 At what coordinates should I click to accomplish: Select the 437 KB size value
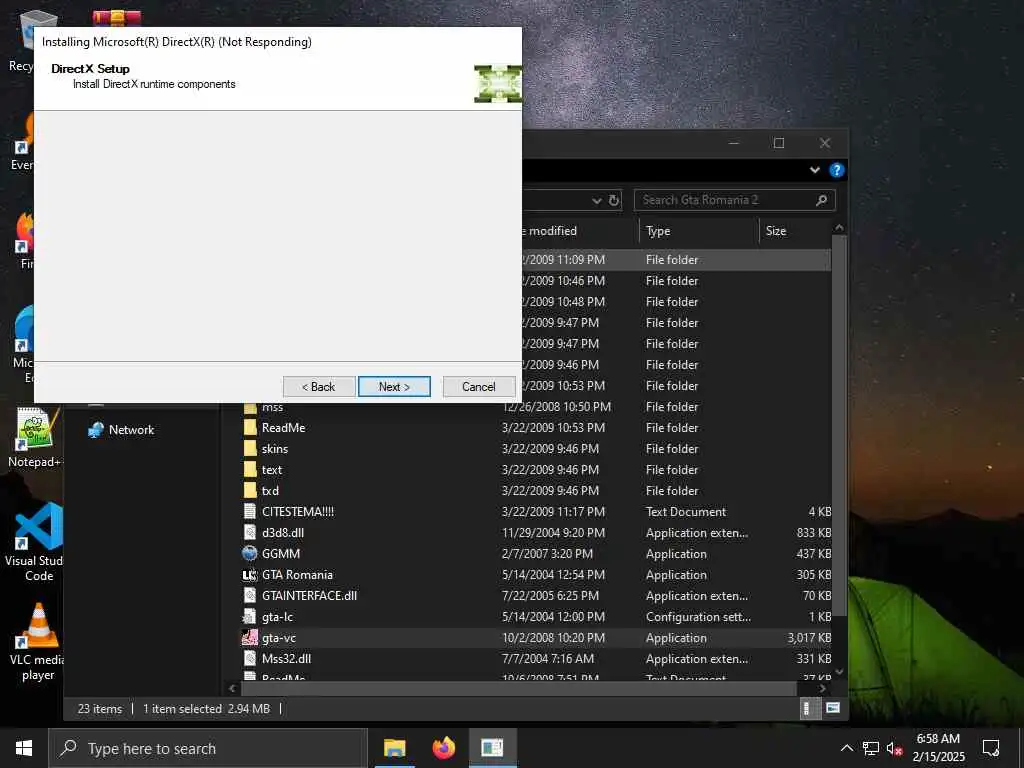pos(814,554)
